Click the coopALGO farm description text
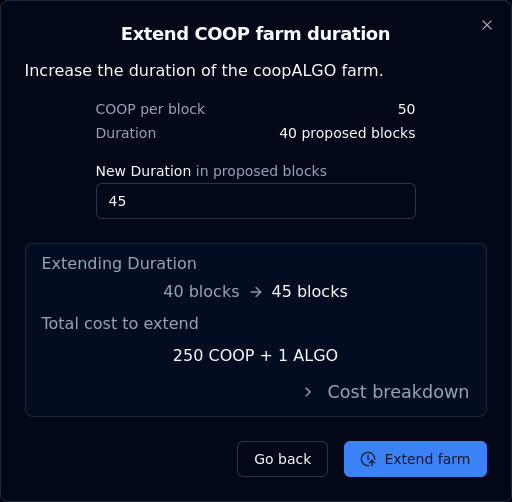The height and width of the screenshot is (502, 512). tap(204, 71)
